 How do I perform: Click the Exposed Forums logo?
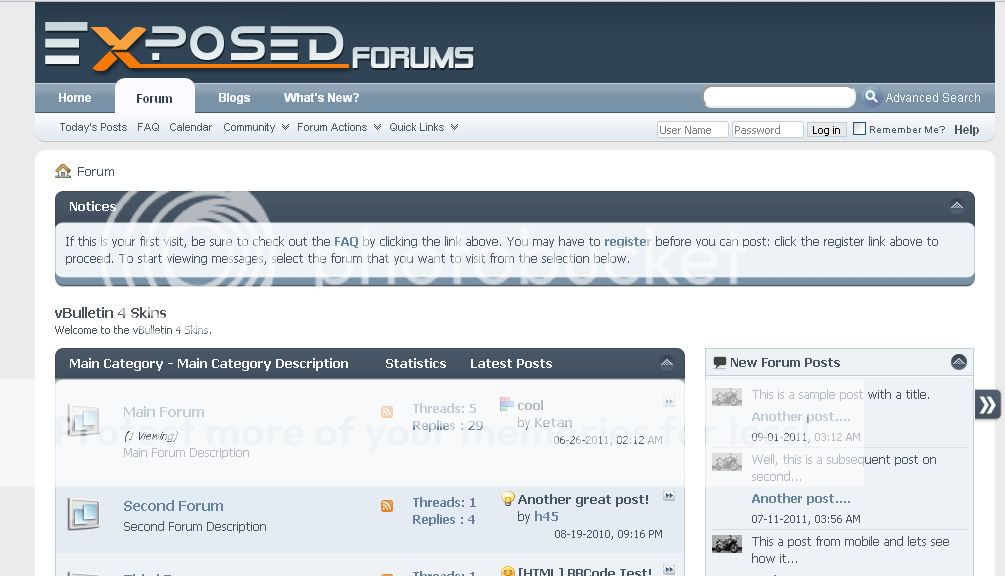tap(259, 46)
